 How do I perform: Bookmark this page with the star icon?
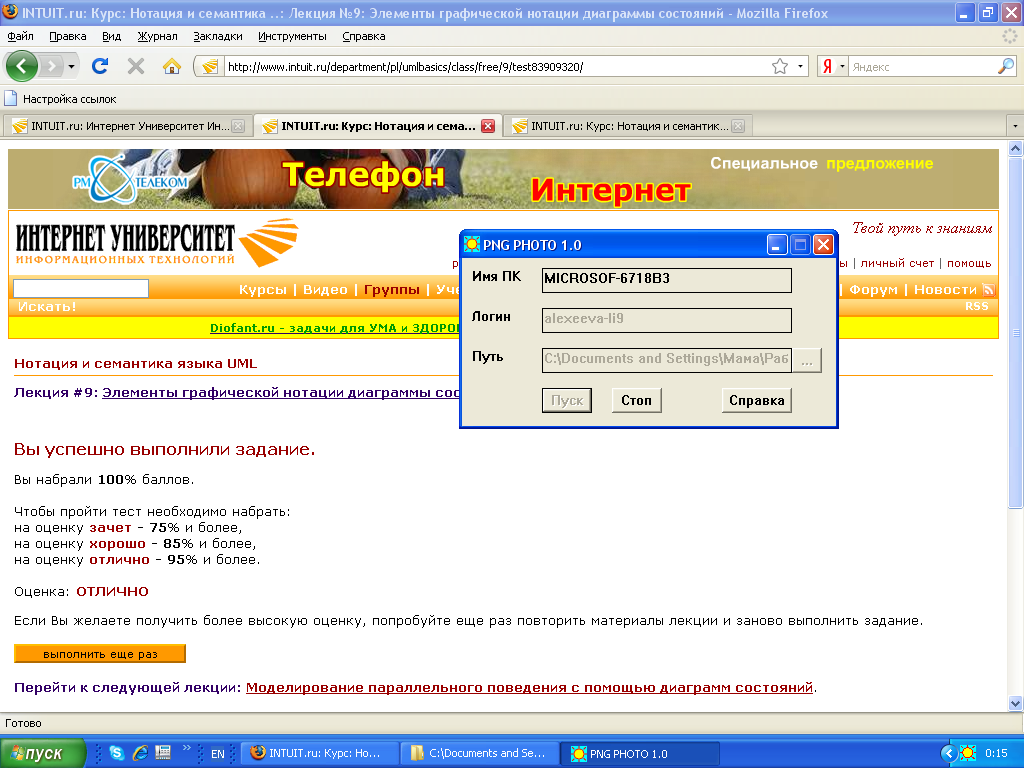780,67
